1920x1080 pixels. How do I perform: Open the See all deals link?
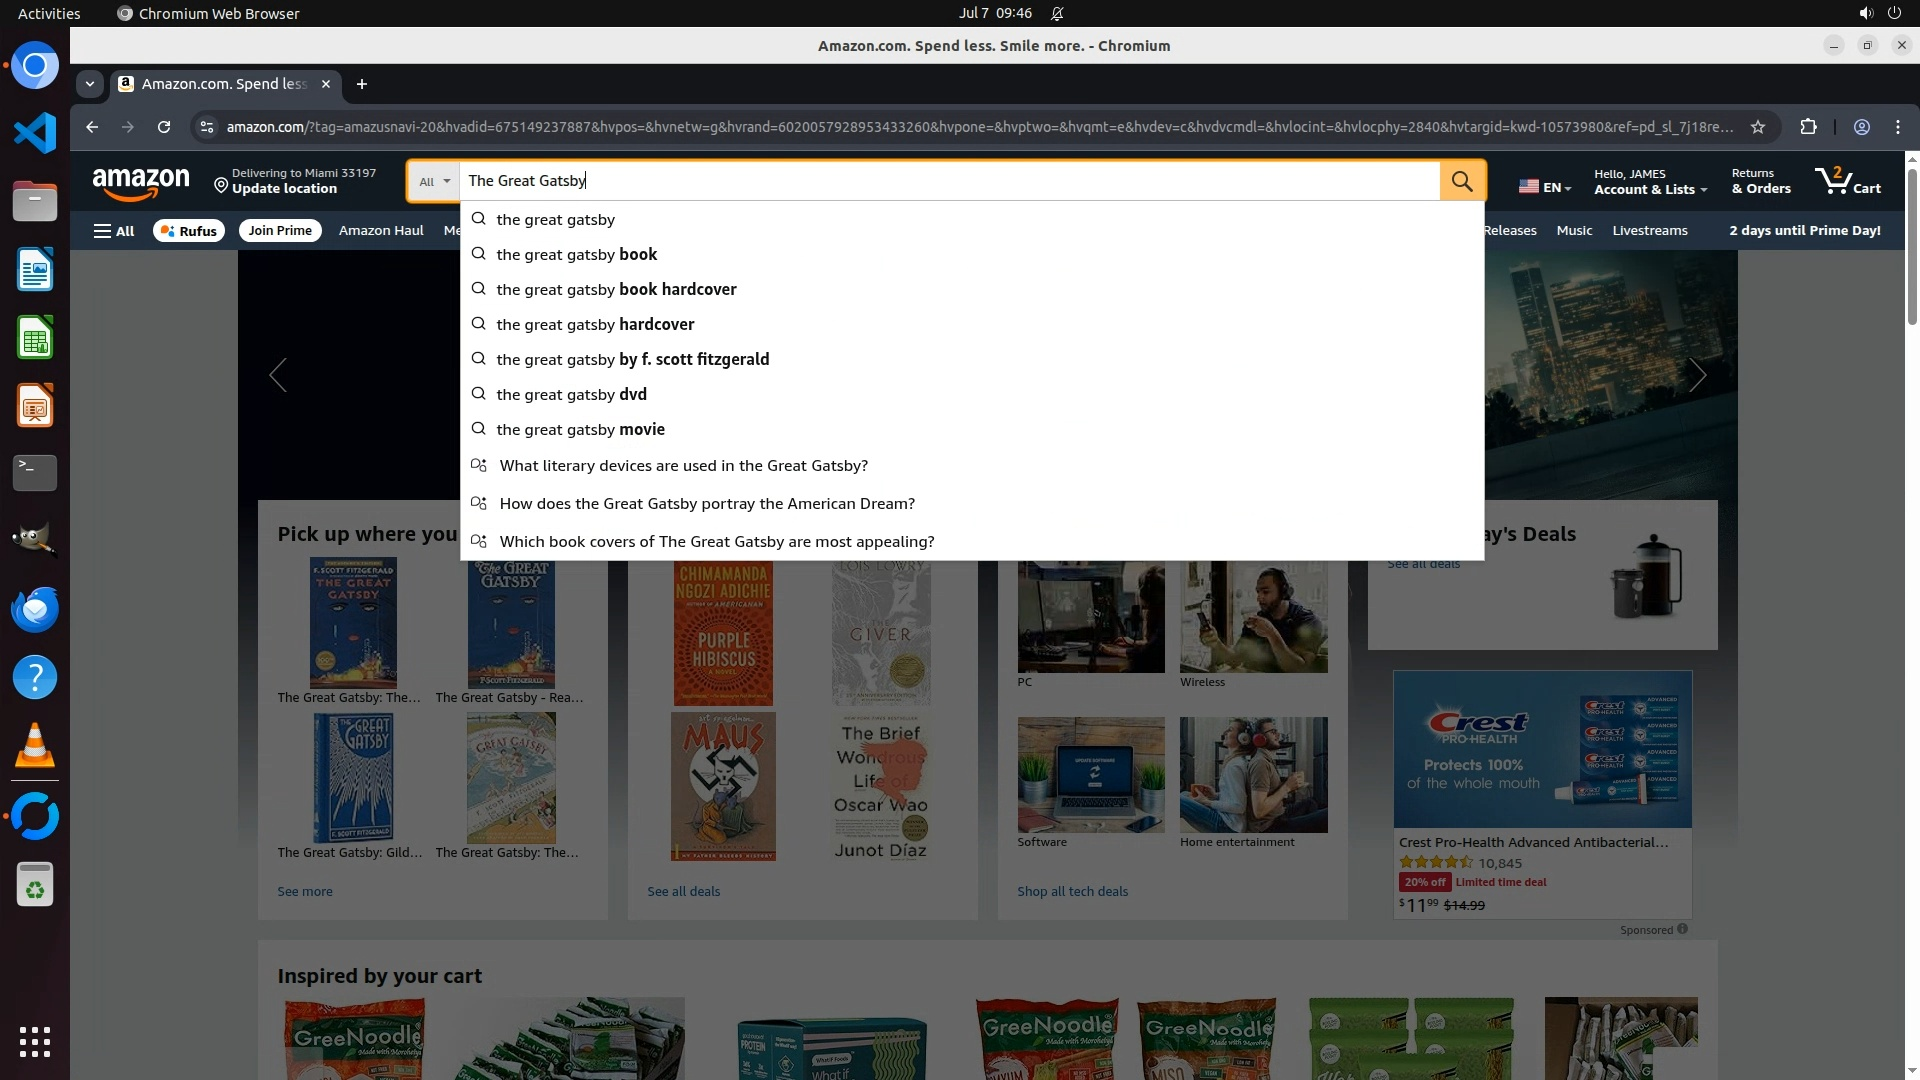(683, 891)
